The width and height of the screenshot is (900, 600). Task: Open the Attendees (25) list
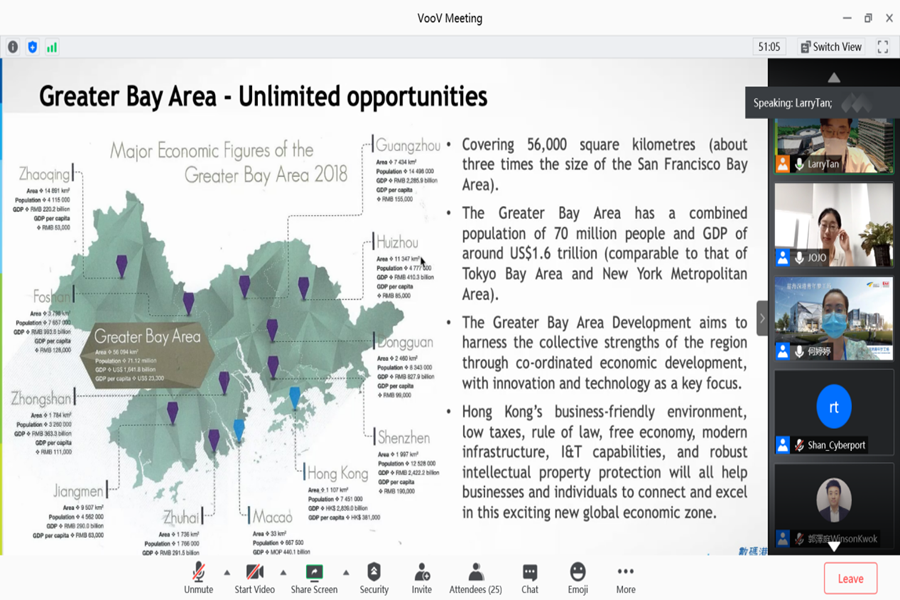click(475, 578)
